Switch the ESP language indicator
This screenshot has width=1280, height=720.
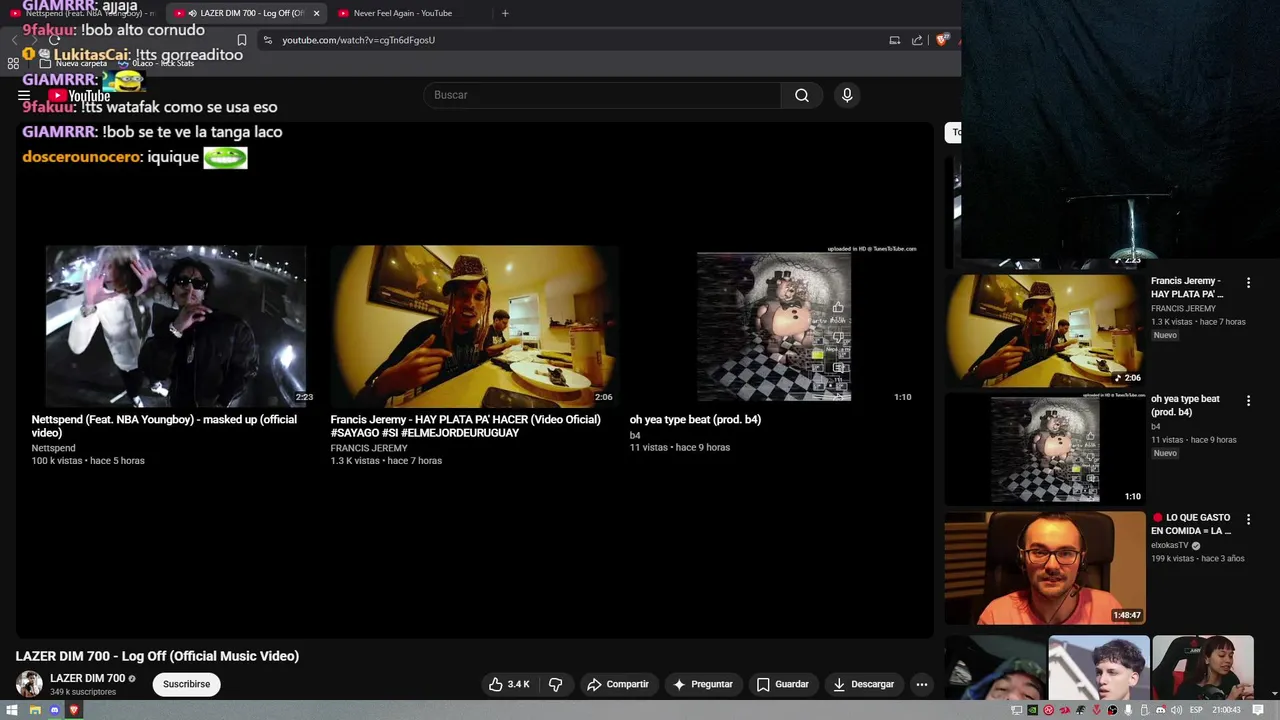[x=1196, y=710]
